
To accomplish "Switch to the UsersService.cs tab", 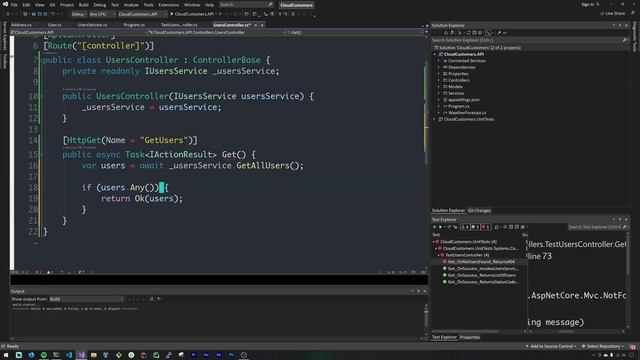I will (92, 25).
